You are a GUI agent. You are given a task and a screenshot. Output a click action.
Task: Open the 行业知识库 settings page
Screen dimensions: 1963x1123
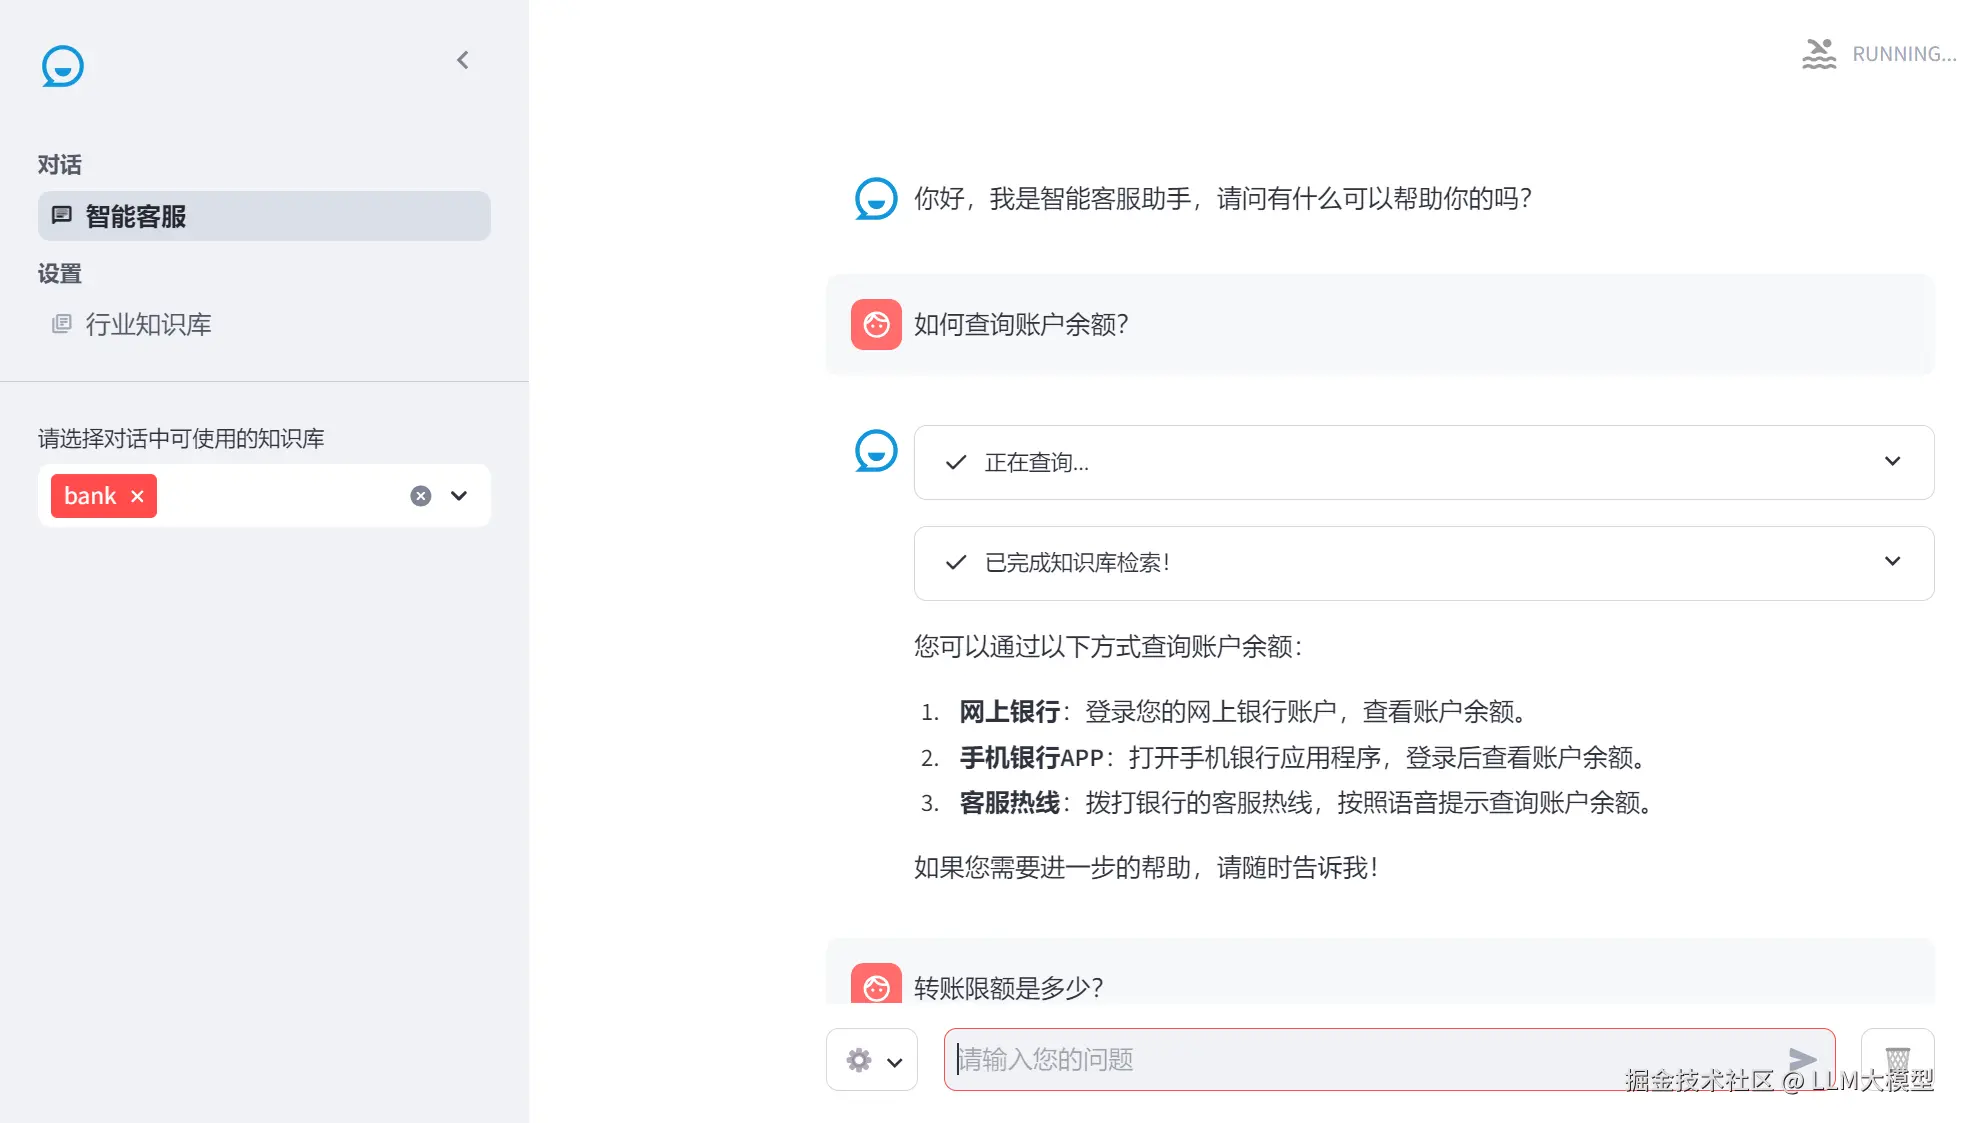pos(148,324)
